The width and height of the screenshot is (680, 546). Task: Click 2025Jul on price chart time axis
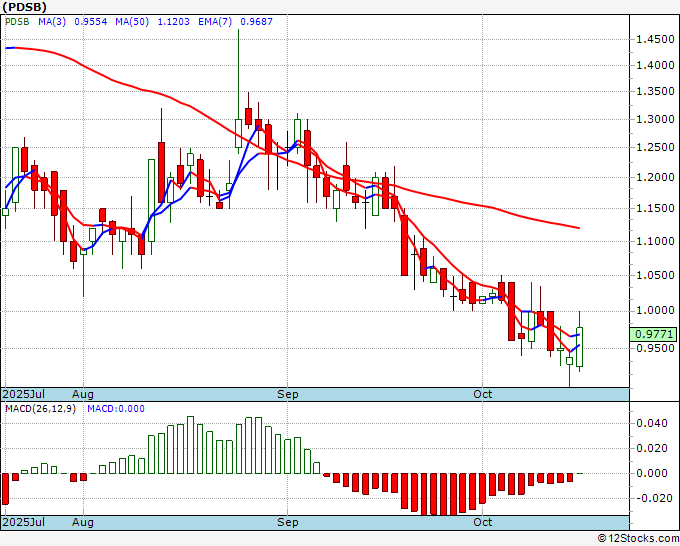pos(23,394)
